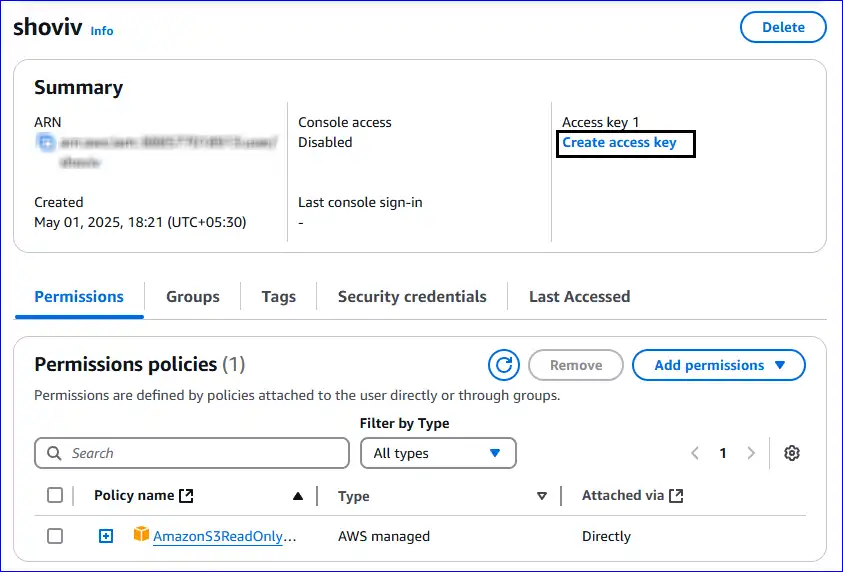Delete the shoviv user
The width and height of the screenshot is (843, 572).
783,27
